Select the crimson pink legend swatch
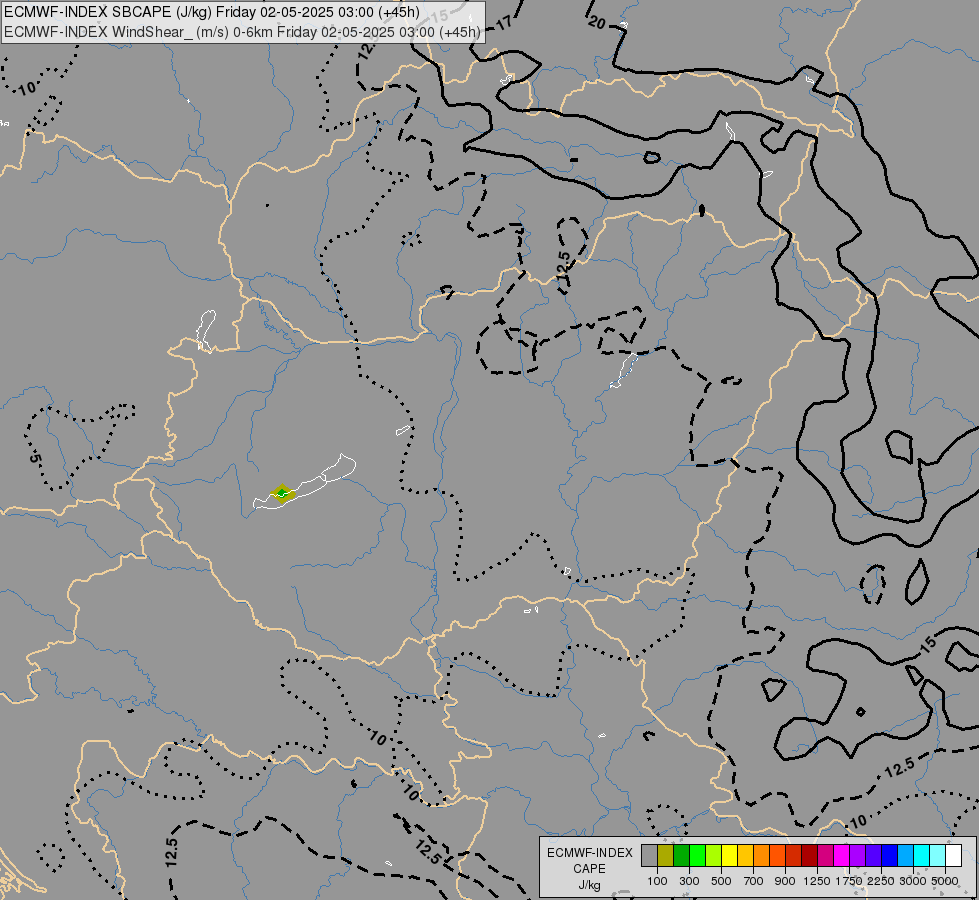 click(x=825, y=856)
